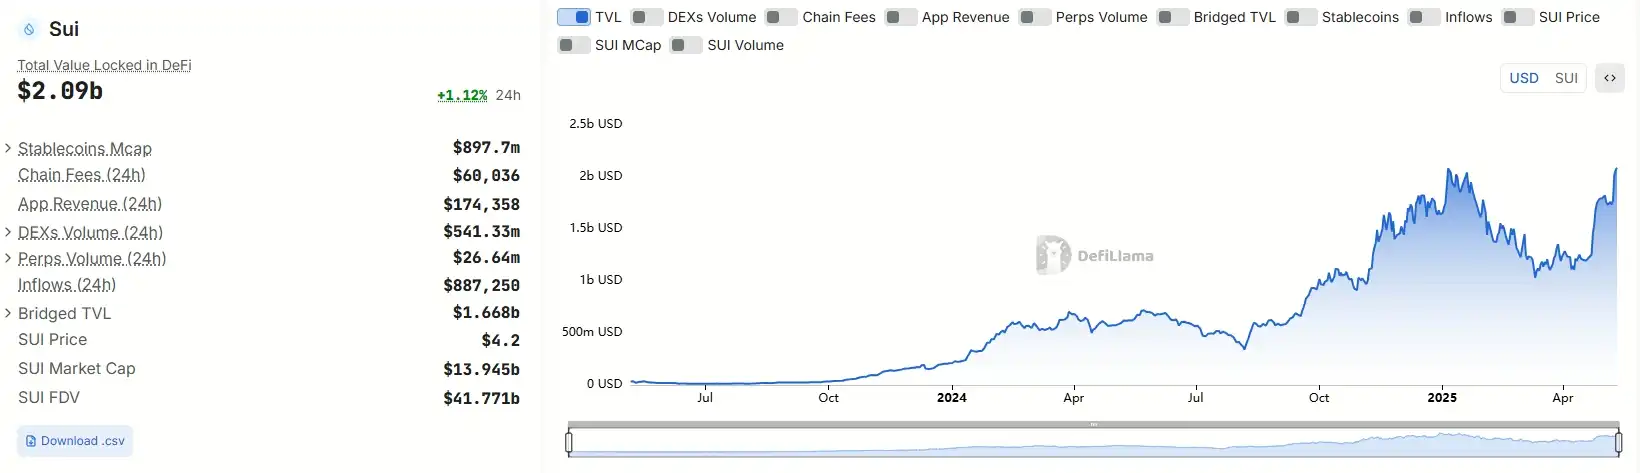1640x473 pixels.
Task: Expand the Stablecoins Mcap row
Action: pyautogui.click(x=8, y=148)
